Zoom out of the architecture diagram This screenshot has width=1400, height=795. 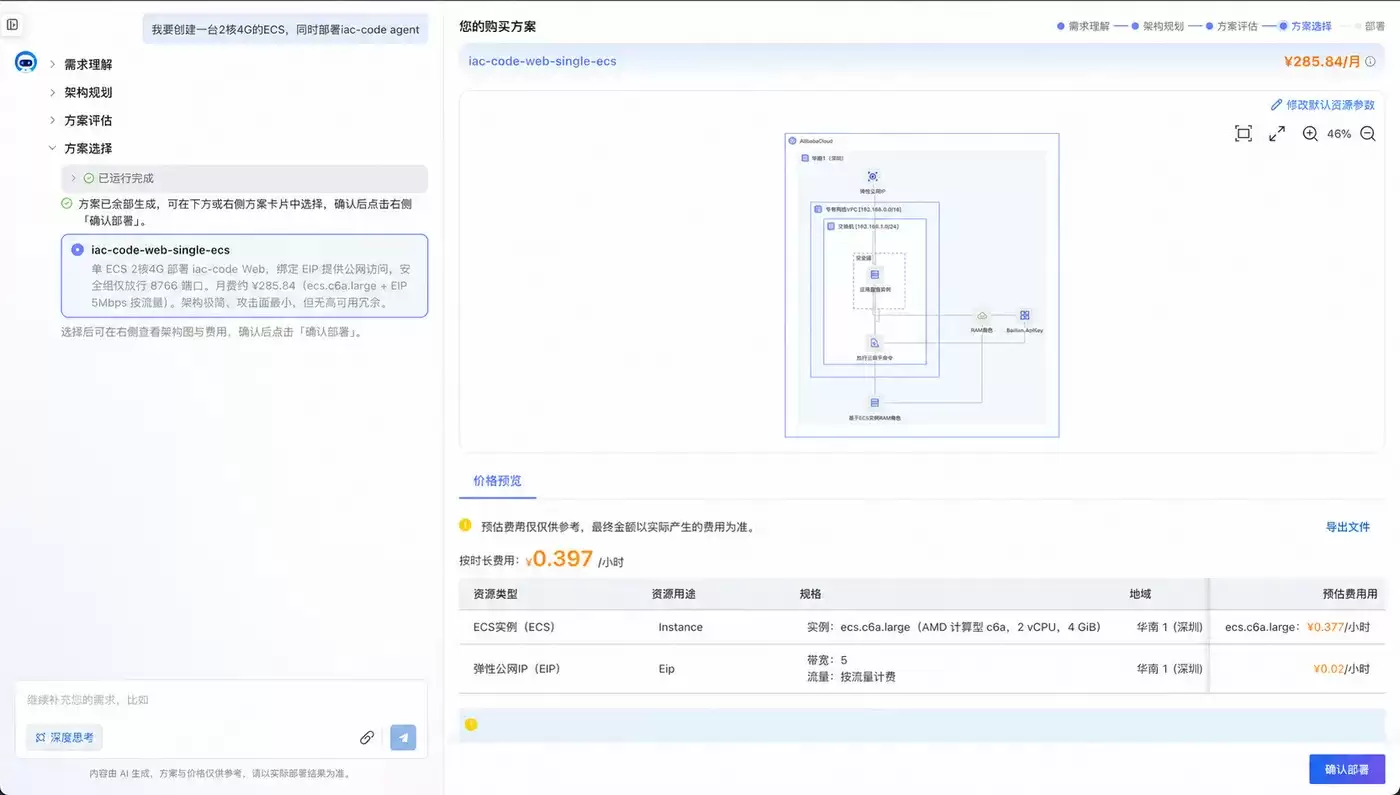1368,134
